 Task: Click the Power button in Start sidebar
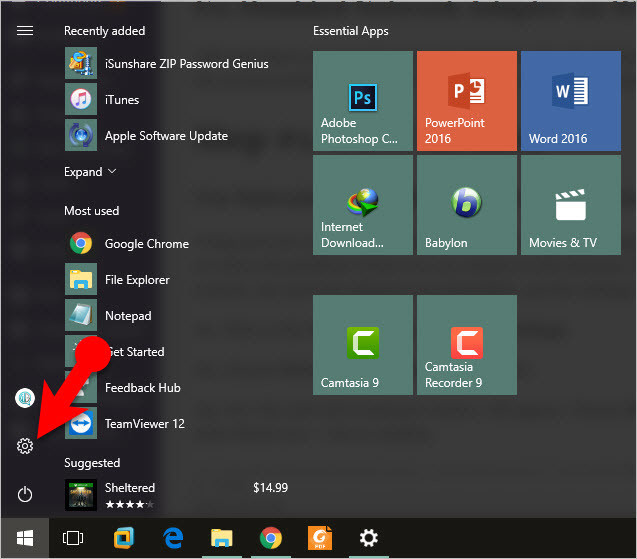(x=25, y=494)
